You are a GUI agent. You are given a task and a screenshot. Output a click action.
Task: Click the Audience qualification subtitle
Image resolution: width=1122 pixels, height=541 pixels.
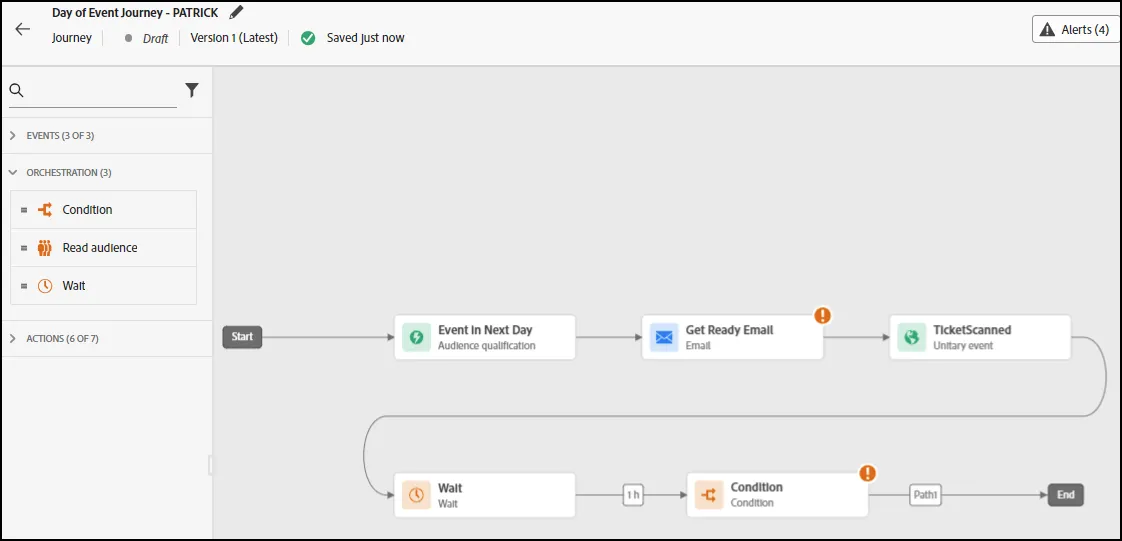pyautogui.click(x=487, y=346)
